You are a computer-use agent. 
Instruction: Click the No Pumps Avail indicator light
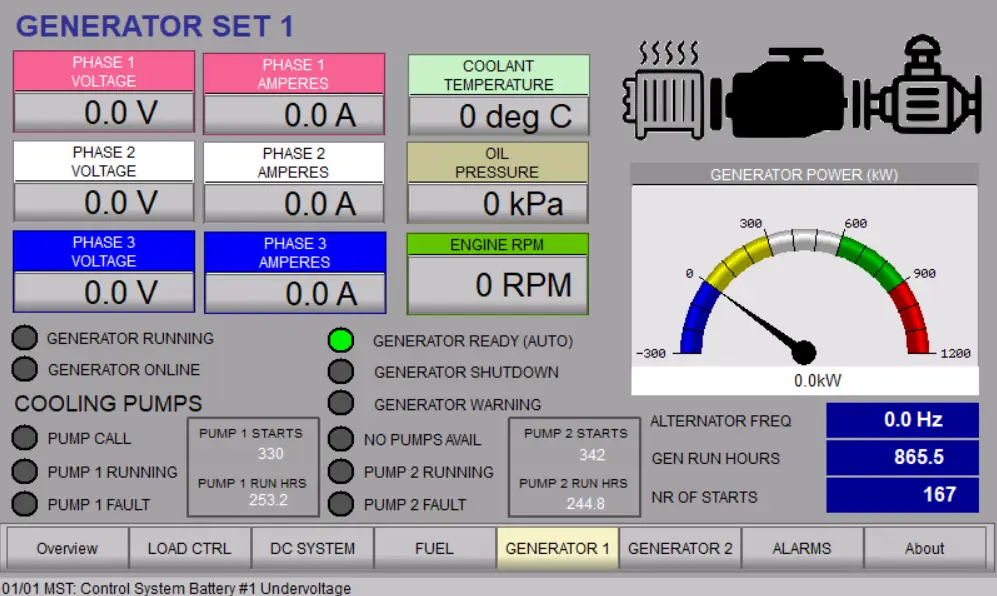(342, 439)
